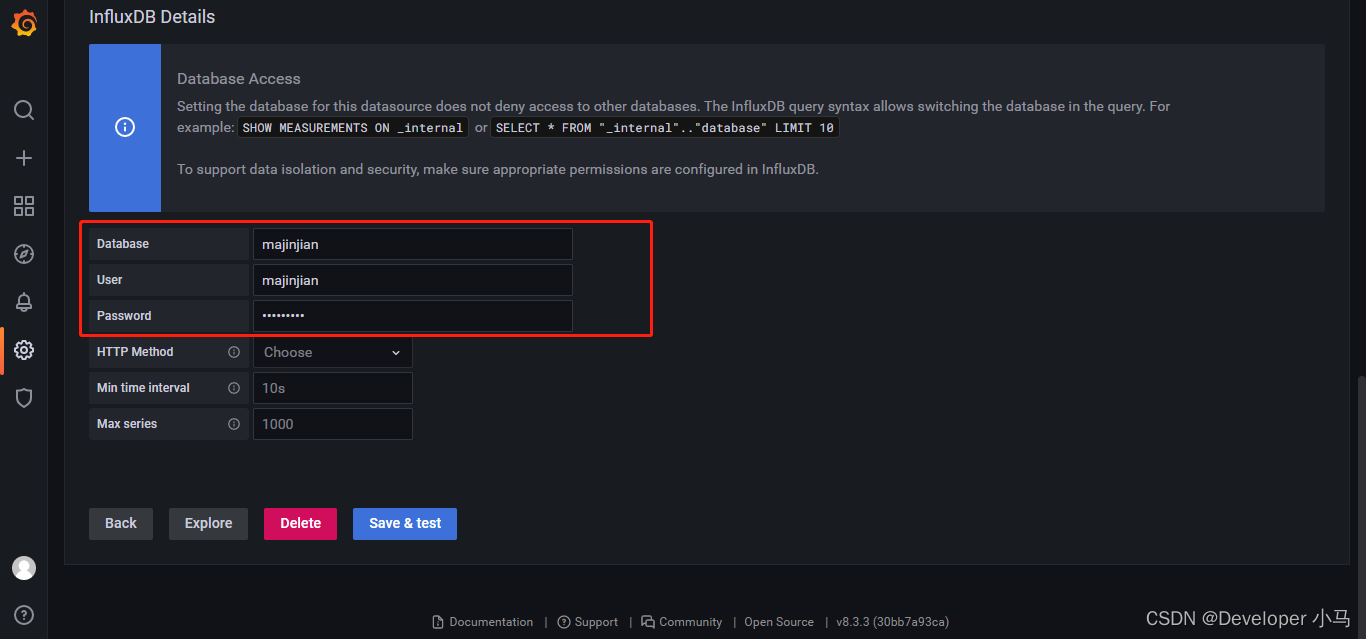Focus the Database input field
Screen dimensions: 1366x639
point(412,244)
